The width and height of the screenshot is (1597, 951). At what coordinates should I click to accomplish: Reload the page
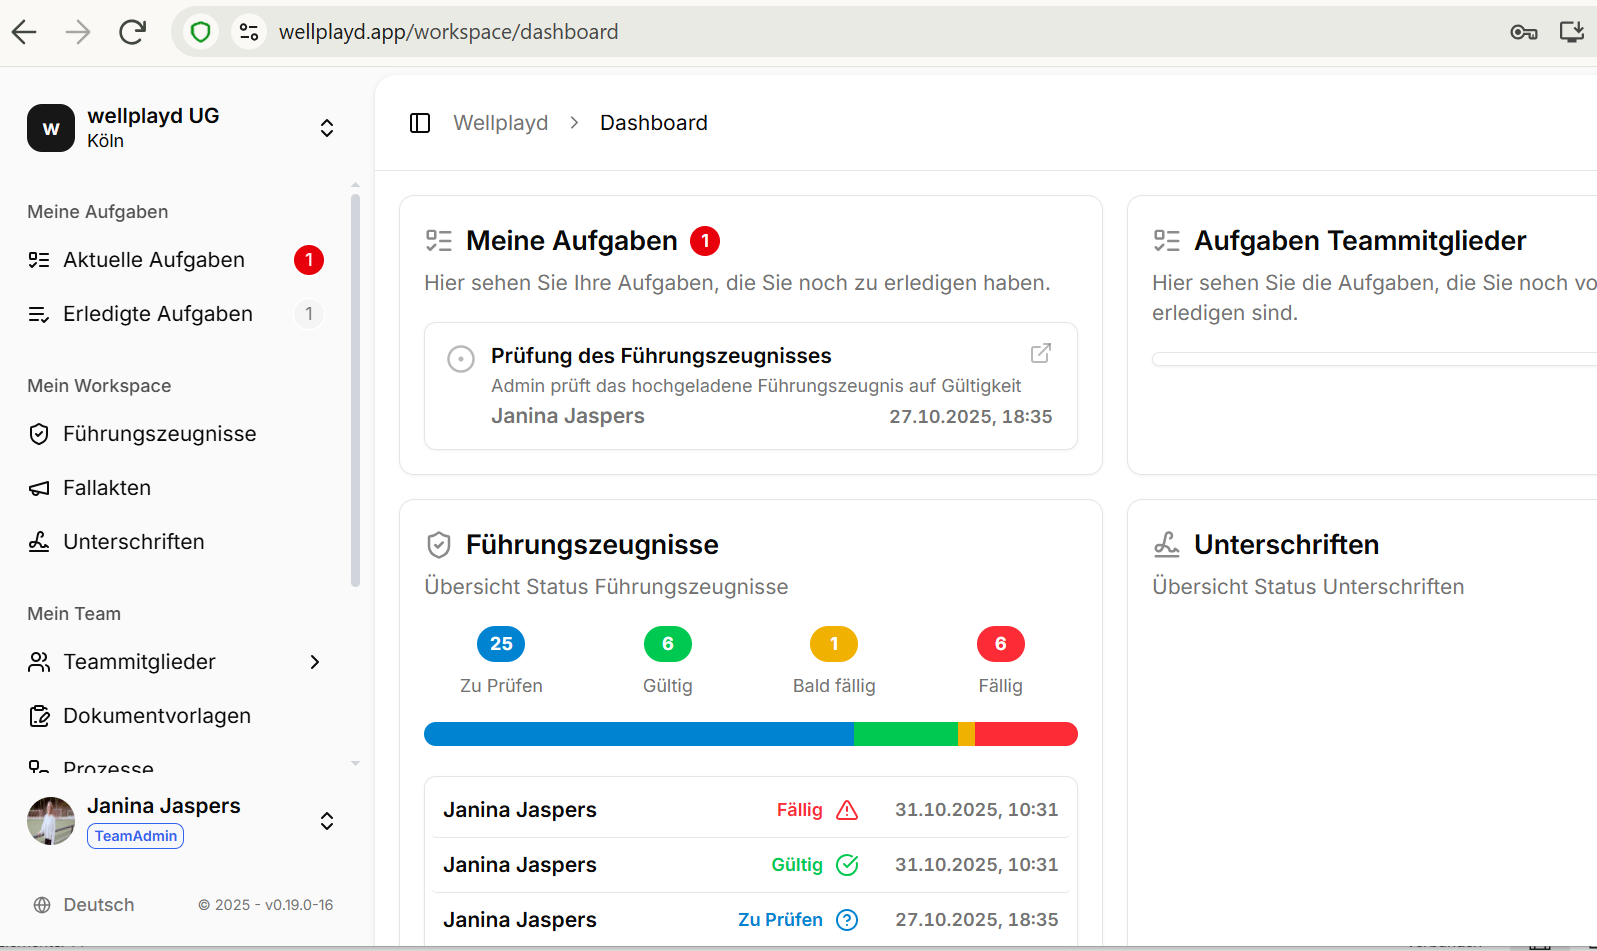tap(132, 32)
